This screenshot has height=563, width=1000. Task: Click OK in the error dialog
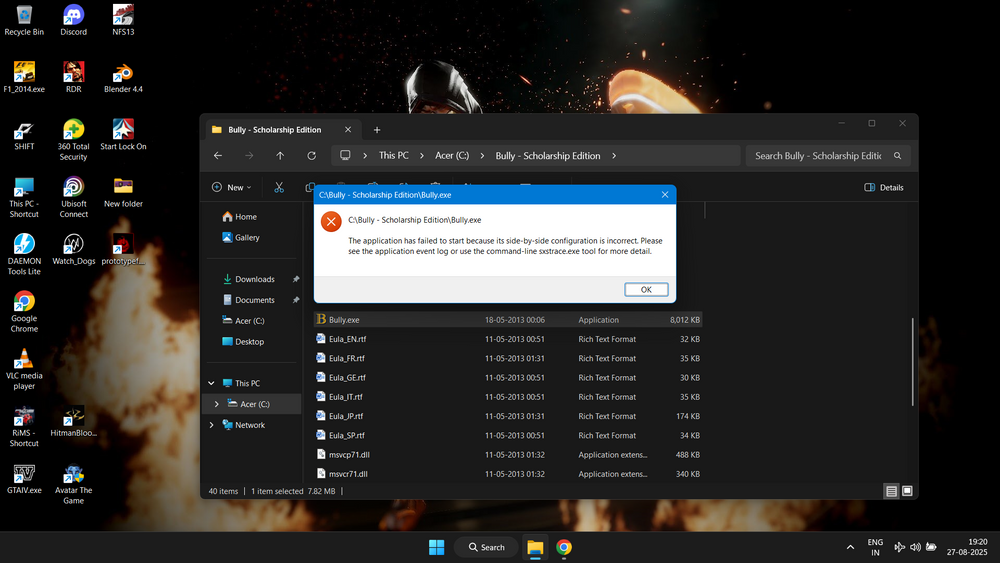pyautogui.click(x=646, y=289)
